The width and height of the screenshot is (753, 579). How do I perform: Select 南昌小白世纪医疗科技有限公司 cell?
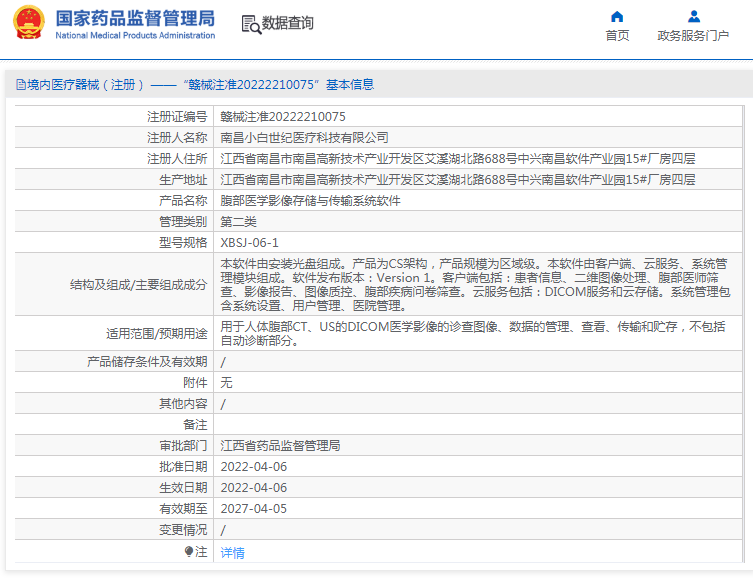point(304,138)
